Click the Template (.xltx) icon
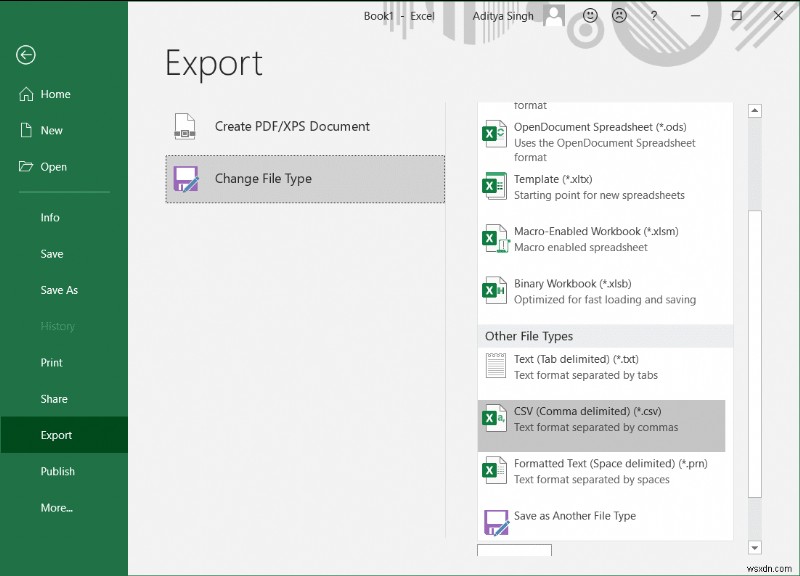The image size is (800, 576). coord(493,186)
